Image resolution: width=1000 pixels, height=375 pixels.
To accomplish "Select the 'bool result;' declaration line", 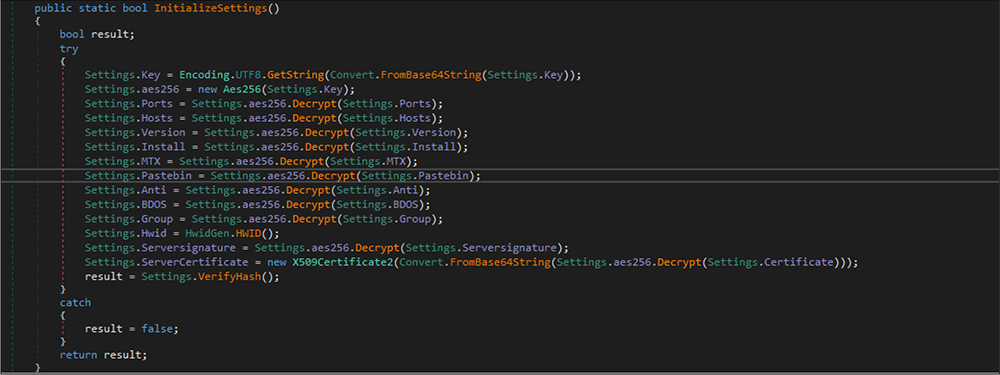I will click(x=97, y=34).
